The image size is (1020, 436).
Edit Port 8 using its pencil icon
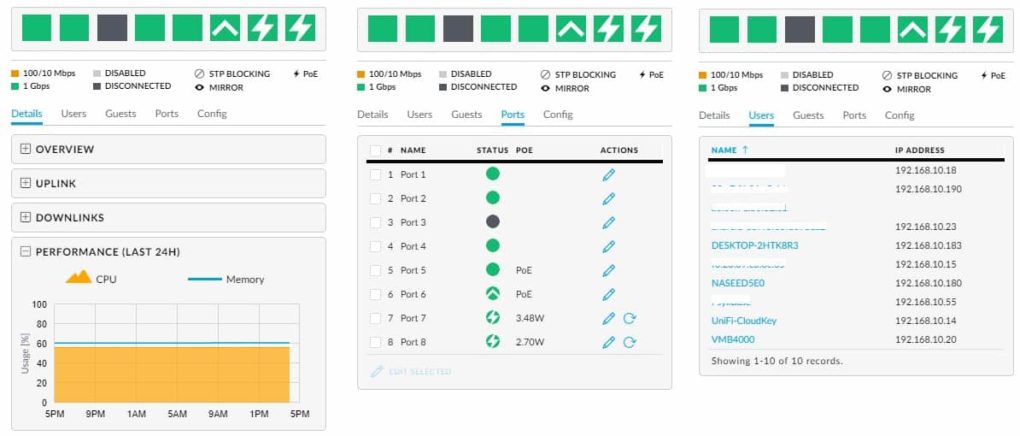pyautogui.click(x=608, y=342)
